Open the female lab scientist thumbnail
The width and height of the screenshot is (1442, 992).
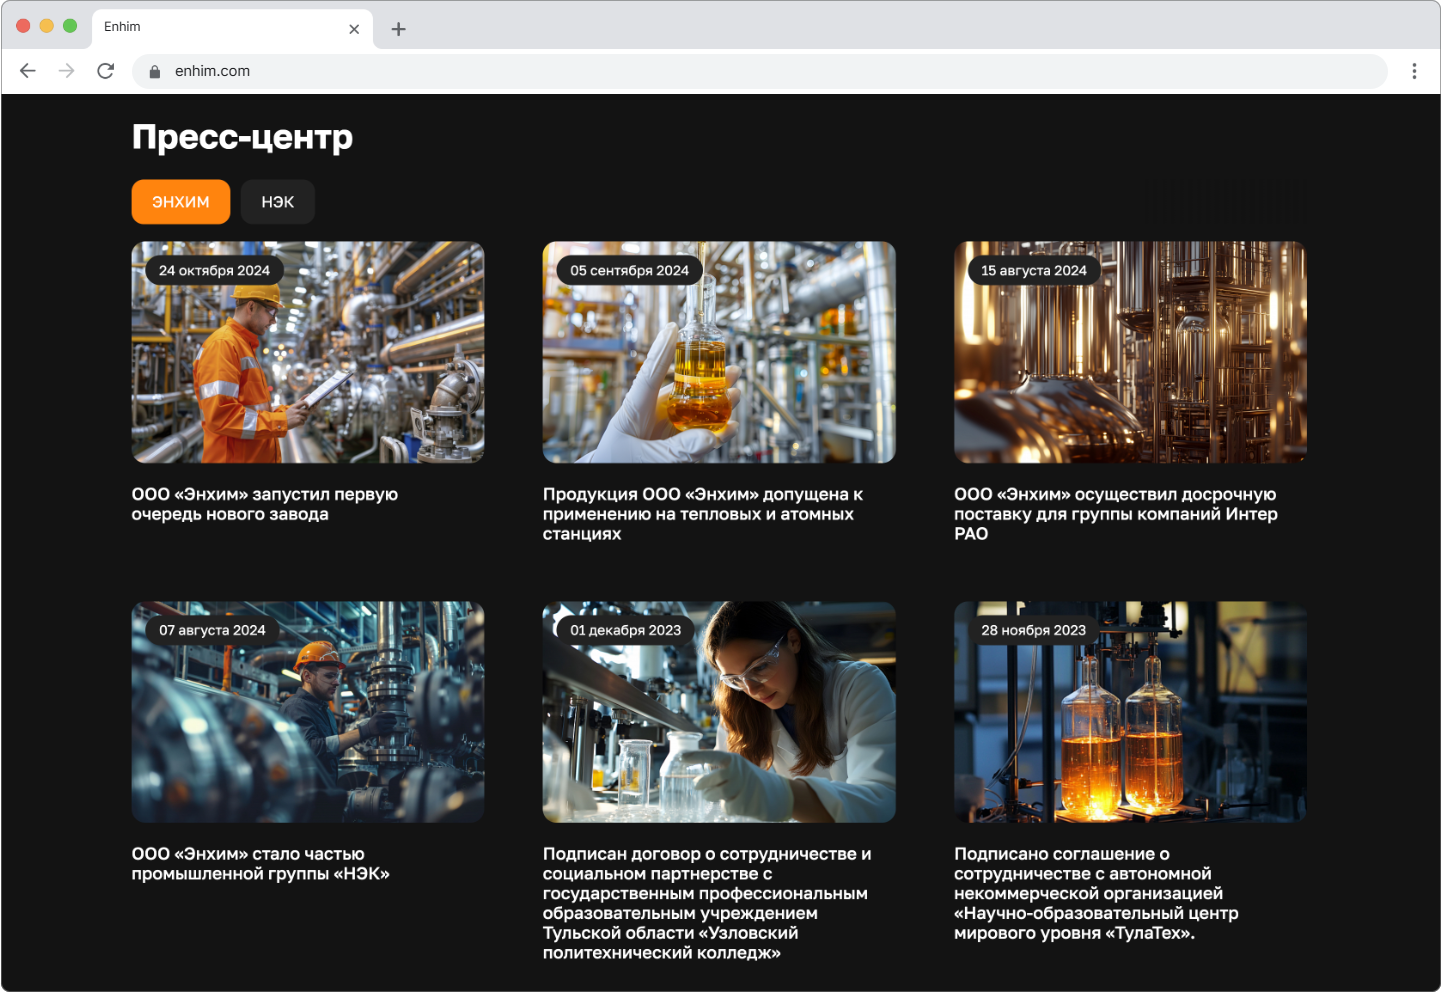pyautogui.click(x=719, y=712)
